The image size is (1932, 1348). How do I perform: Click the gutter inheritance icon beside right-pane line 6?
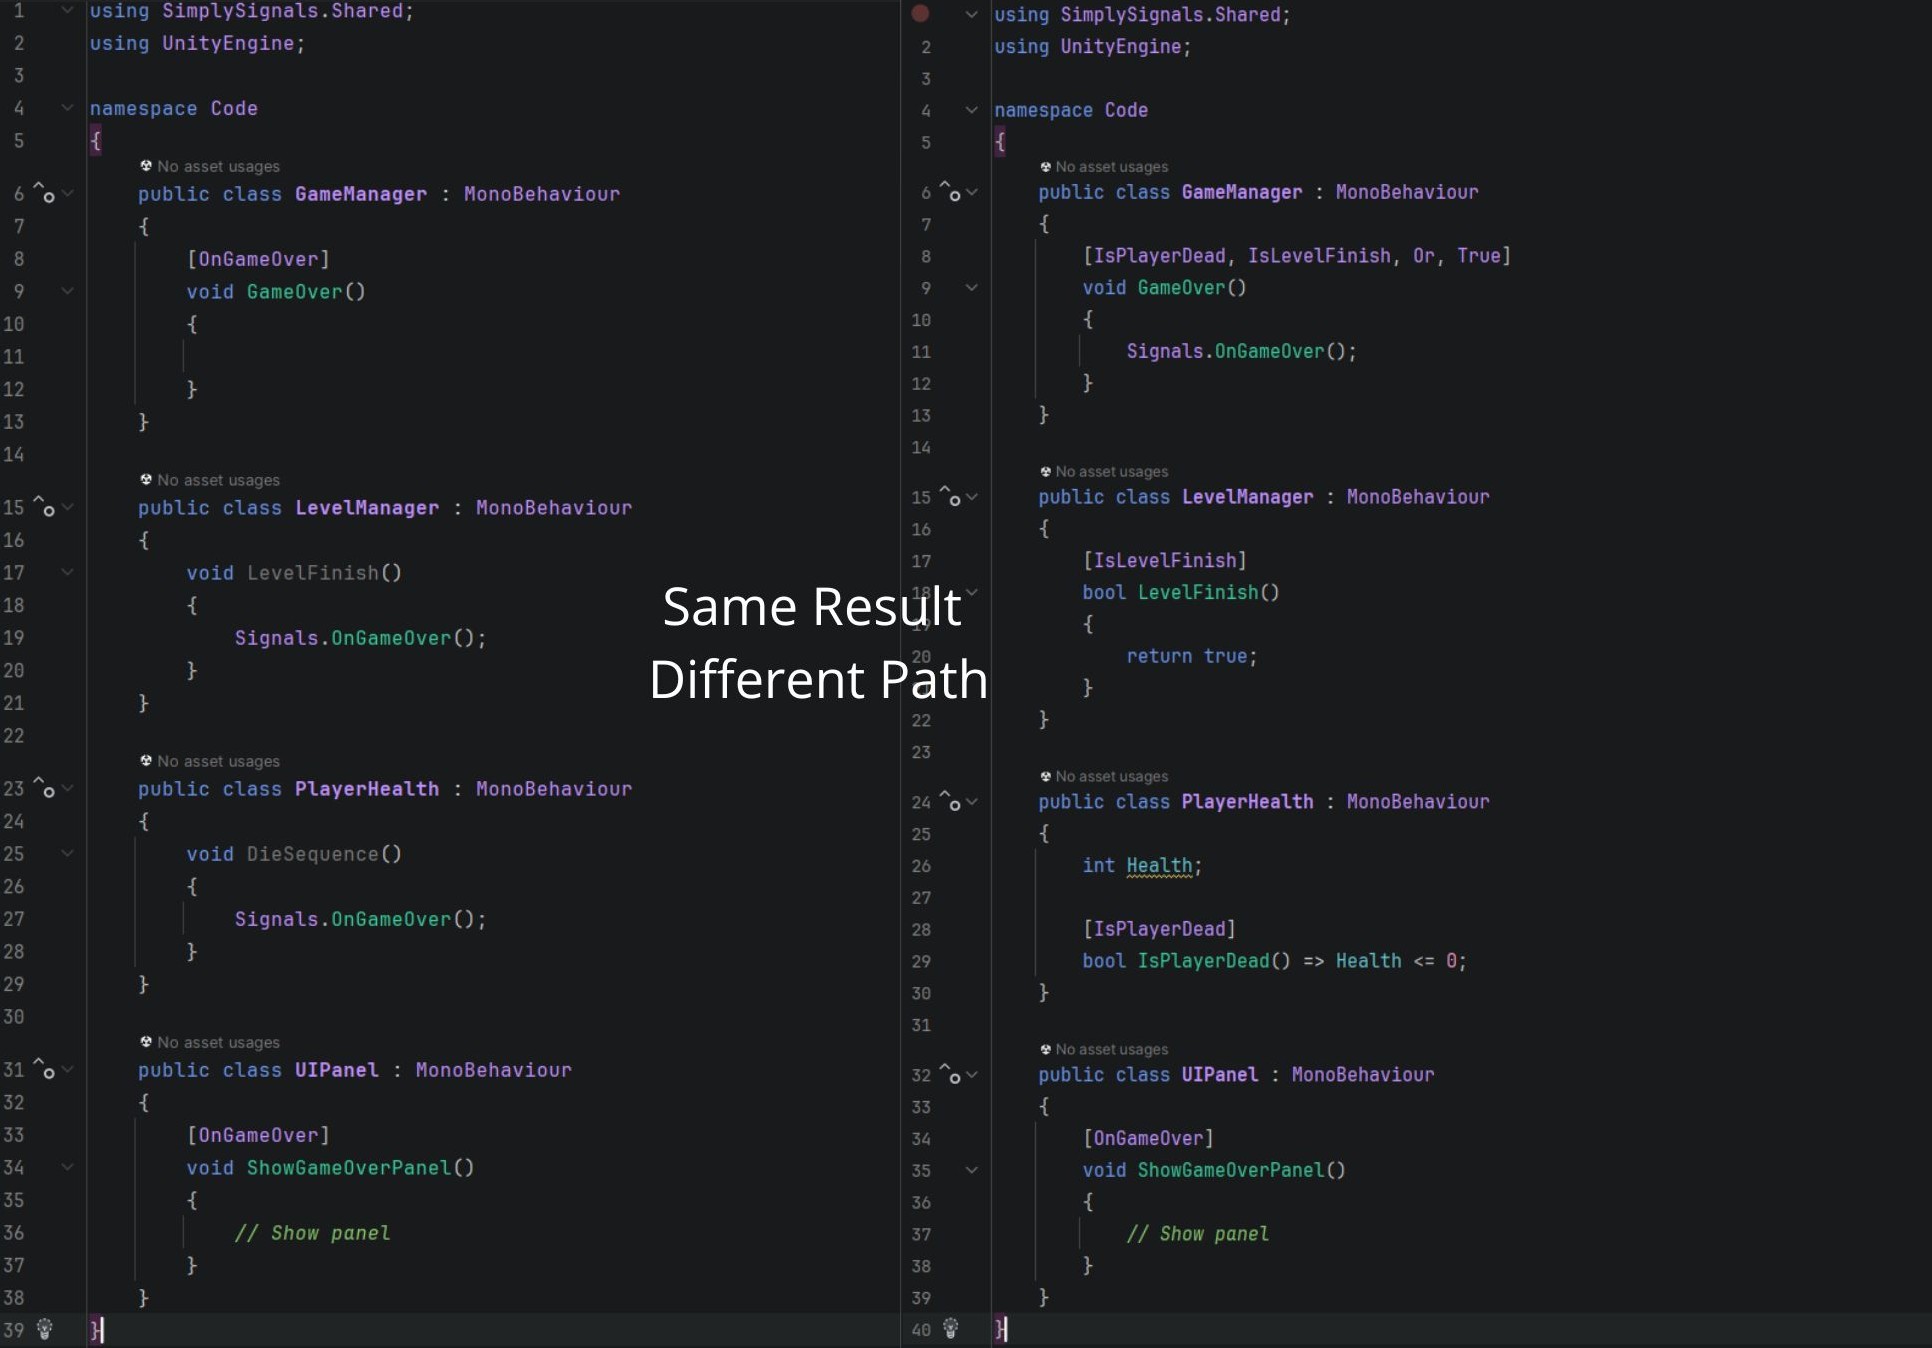tap(950, 192)
